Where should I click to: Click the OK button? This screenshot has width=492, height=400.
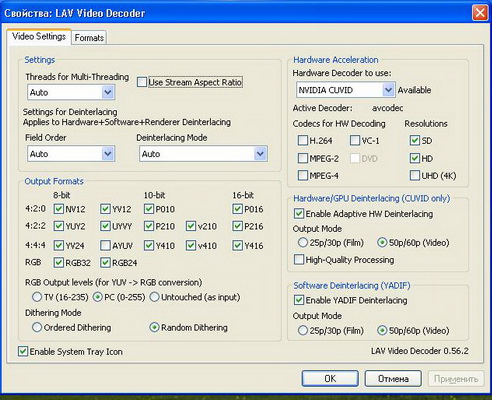tap(330, 379)
